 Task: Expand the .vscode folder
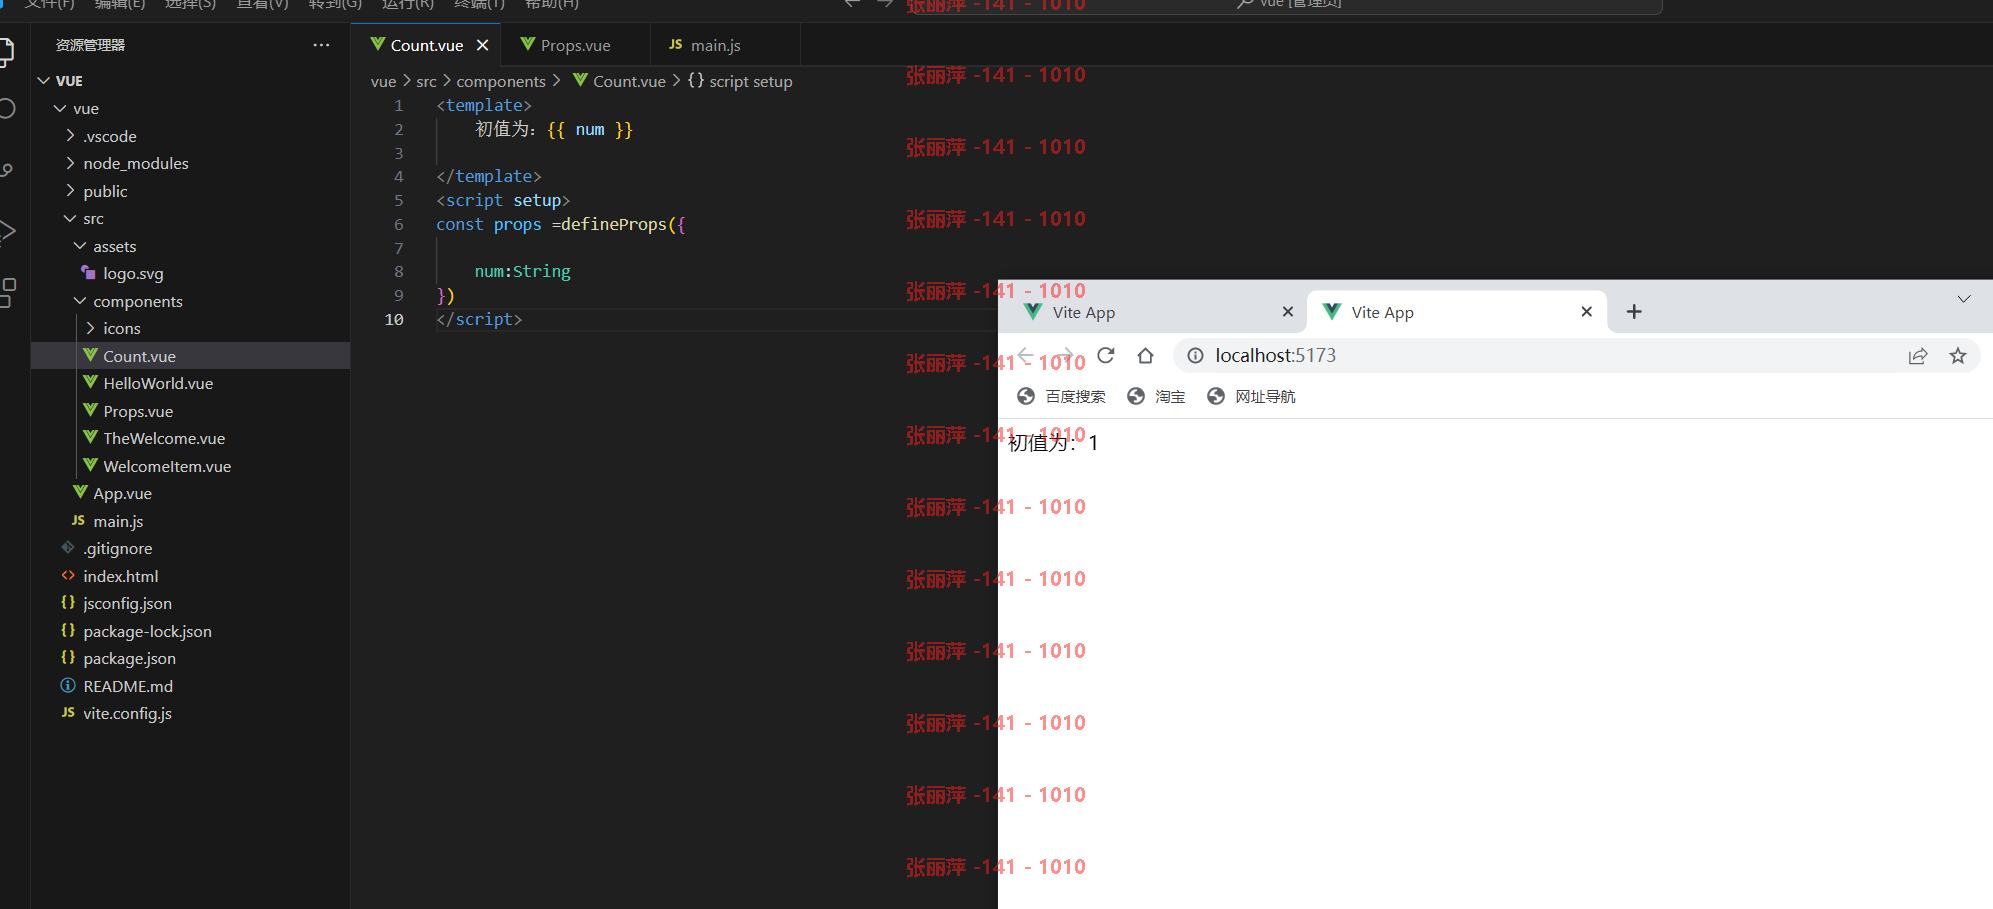pos(190,136)
